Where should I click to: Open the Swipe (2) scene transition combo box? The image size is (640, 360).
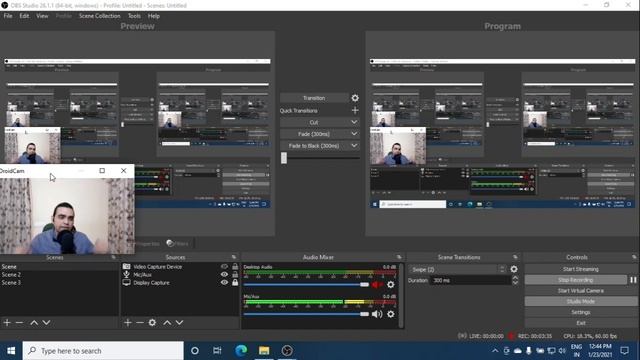(457, 269)
